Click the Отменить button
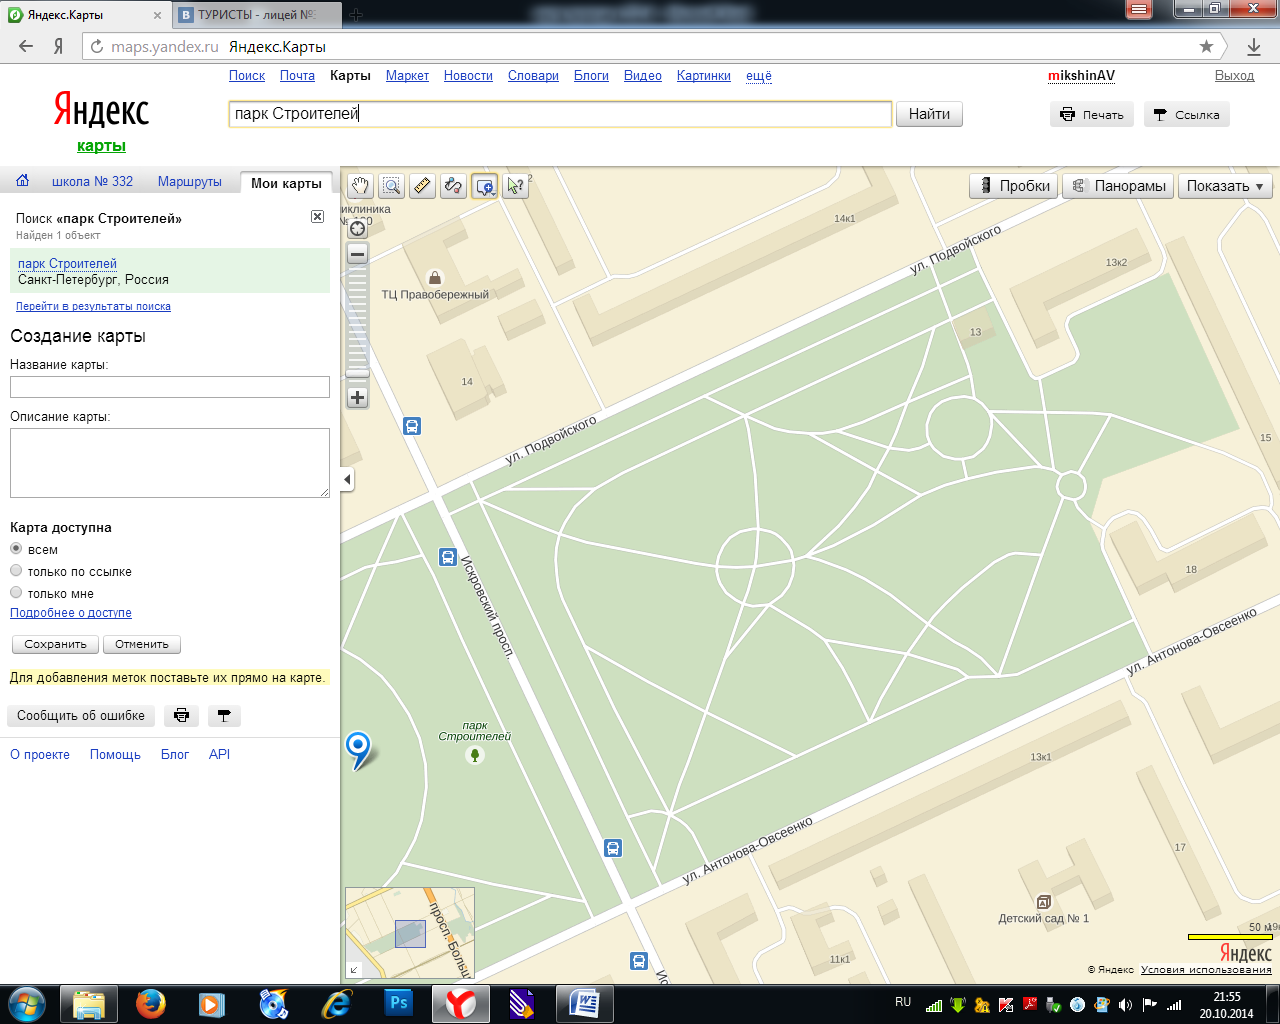Viewport: 1280px width, 1024px height. 142,645
